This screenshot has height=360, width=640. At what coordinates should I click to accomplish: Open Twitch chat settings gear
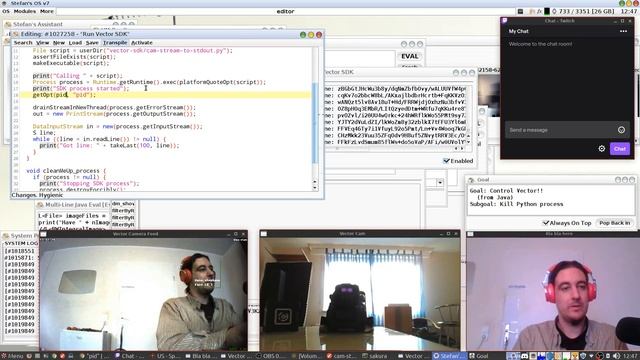[x=602, y=149]
